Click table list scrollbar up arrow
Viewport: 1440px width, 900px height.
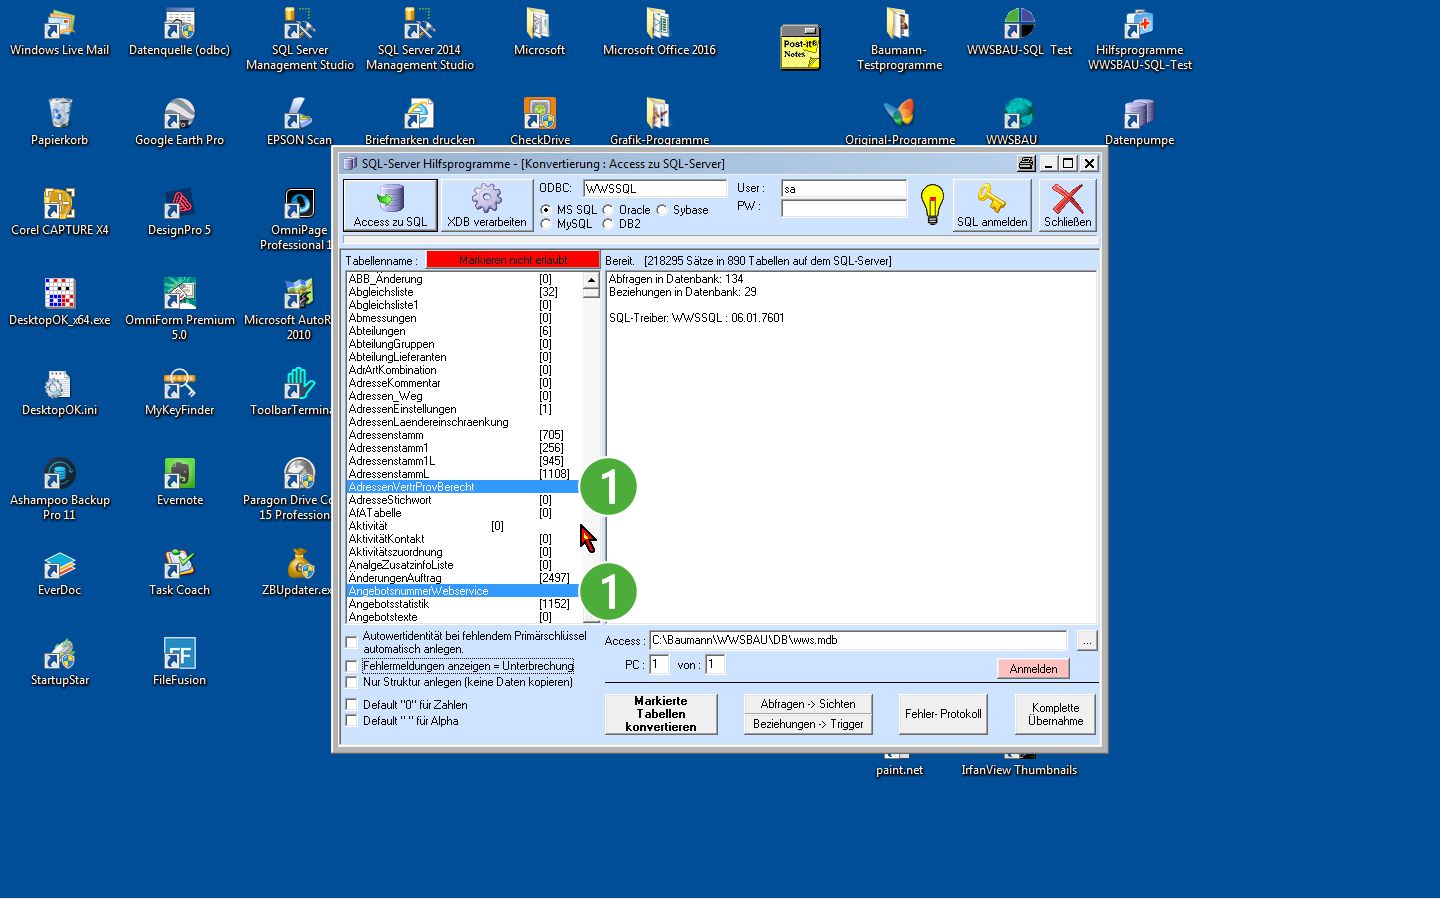point(591,280)
